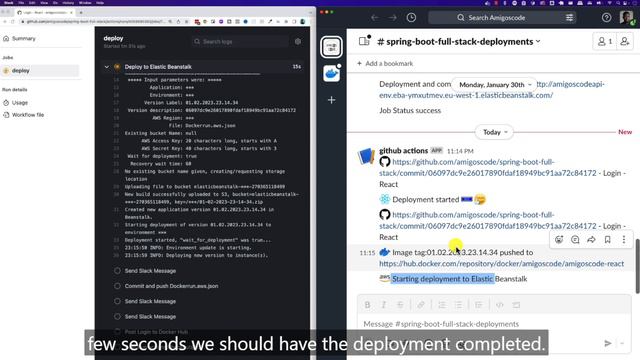The height and width of the screenshot is (360, 640).
Task: Click the github actions app avatar
Action: tap(366, 156)
